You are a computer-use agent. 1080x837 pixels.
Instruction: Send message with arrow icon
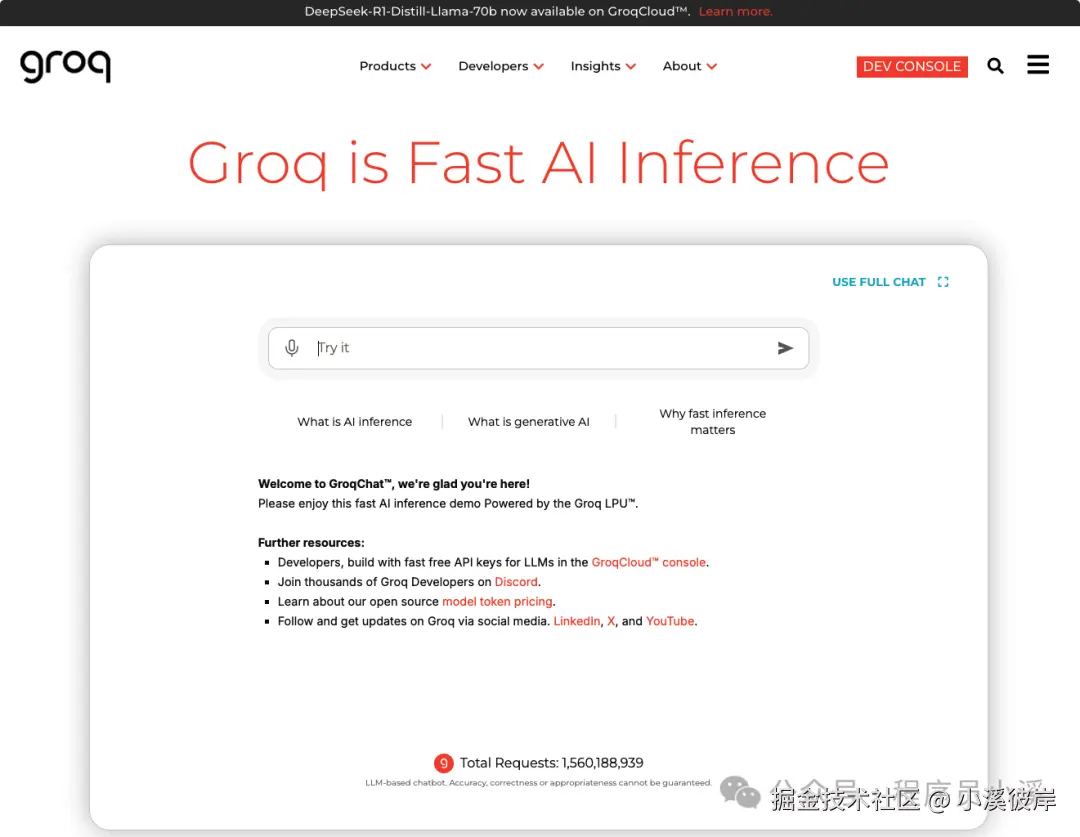tap(785, 348)
